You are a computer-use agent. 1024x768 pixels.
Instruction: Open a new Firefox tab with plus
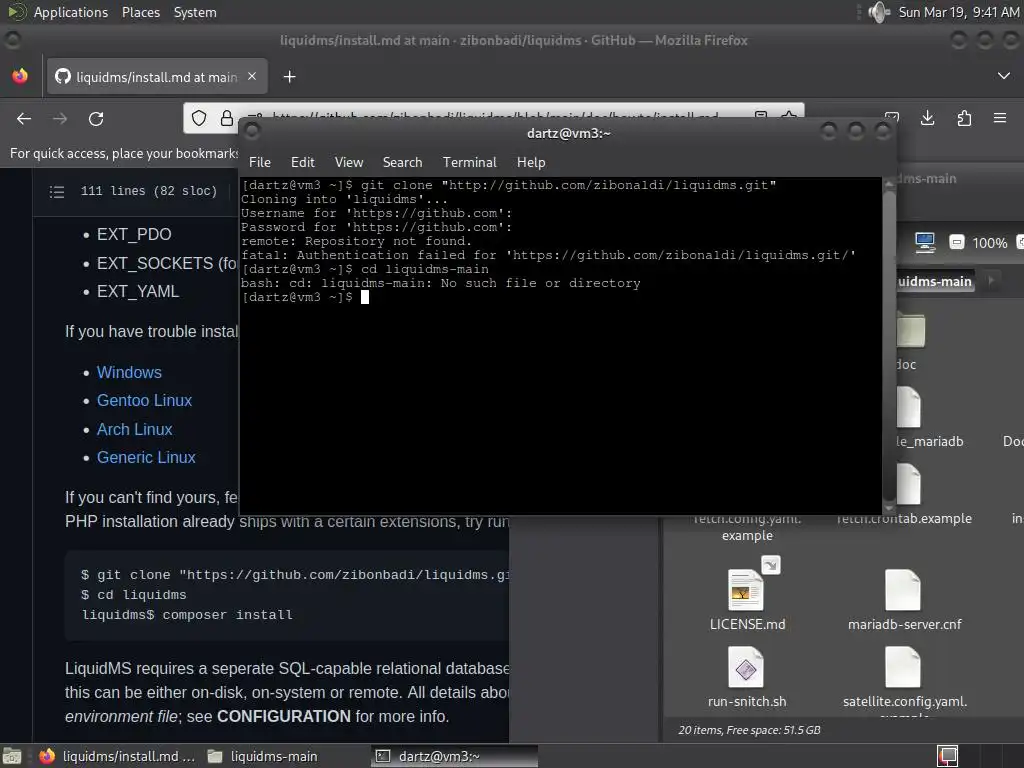289,77
